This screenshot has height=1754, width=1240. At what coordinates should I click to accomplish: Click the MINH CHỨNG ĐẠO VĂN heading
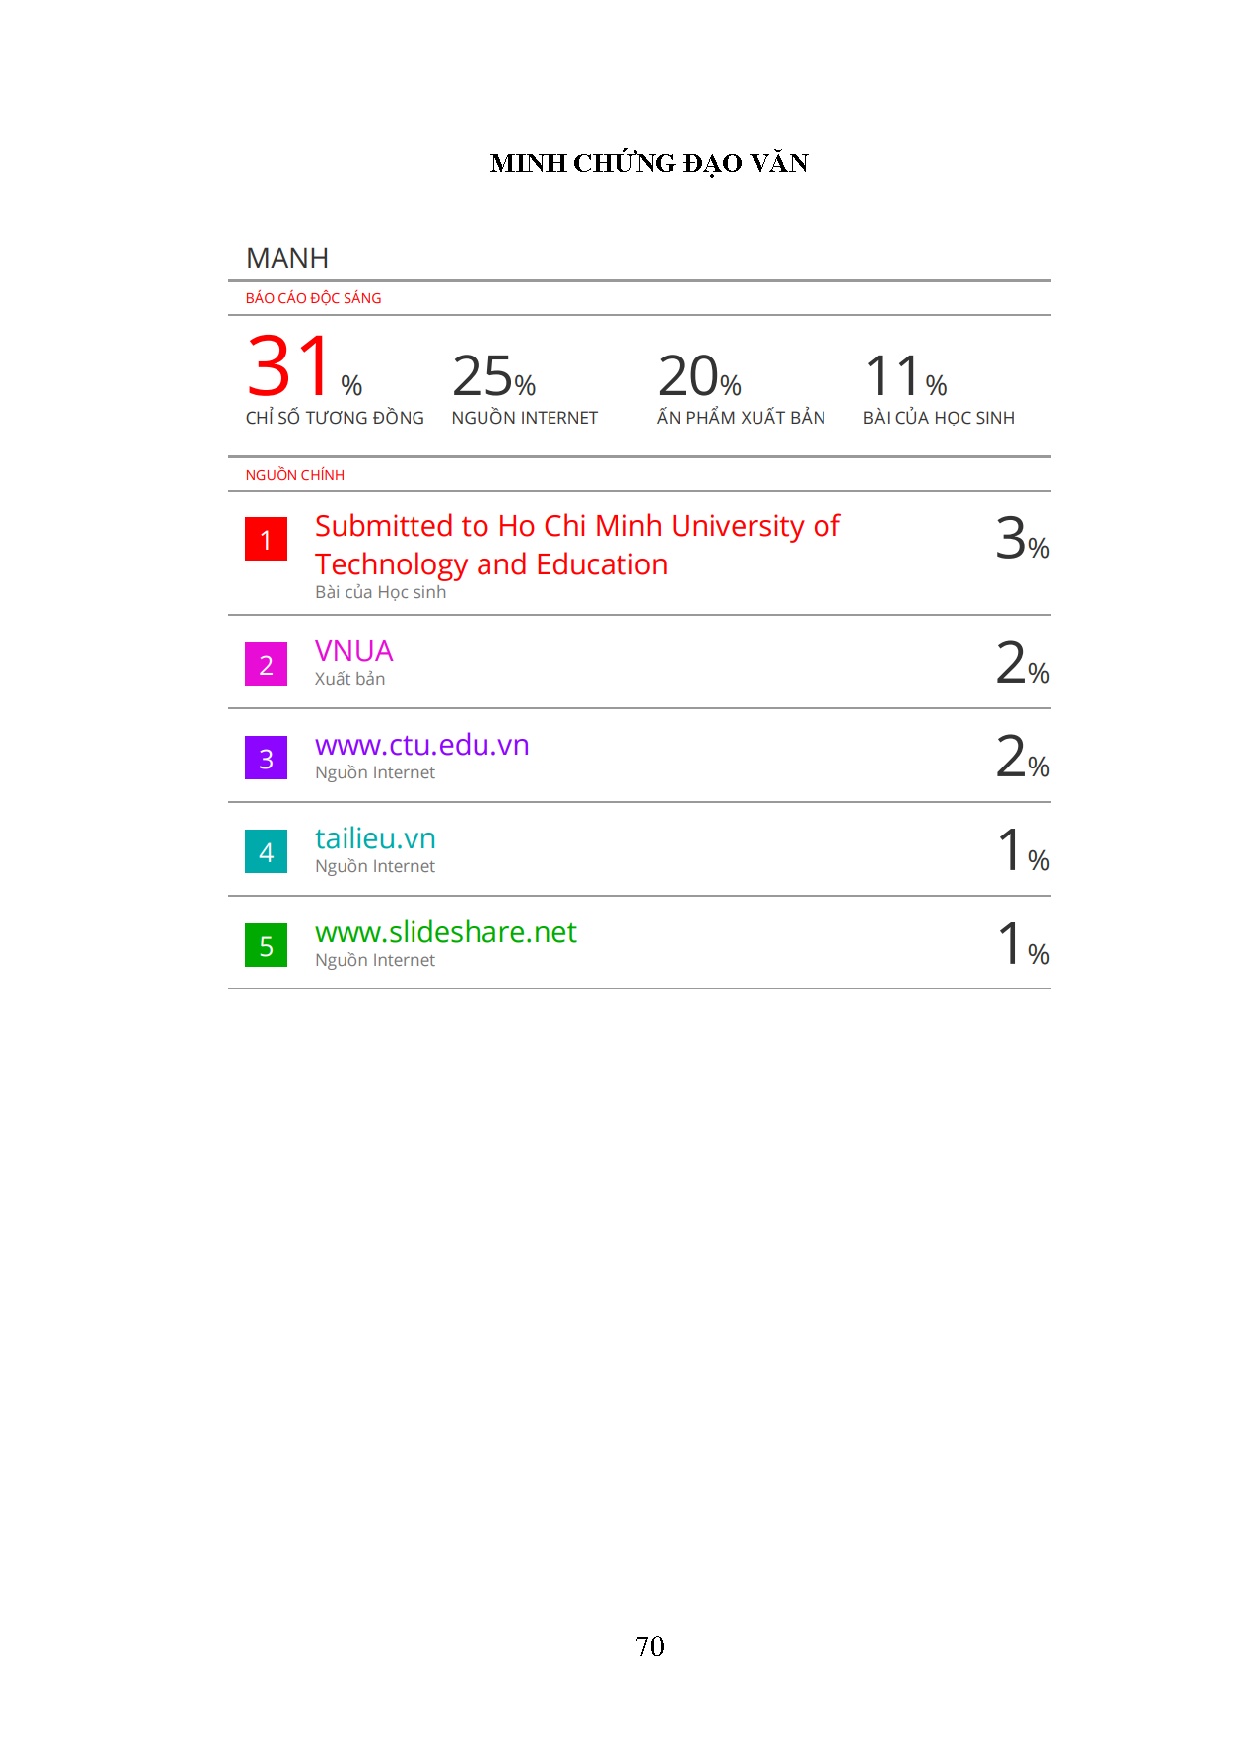pyautogui.click(x=649, y=163)
